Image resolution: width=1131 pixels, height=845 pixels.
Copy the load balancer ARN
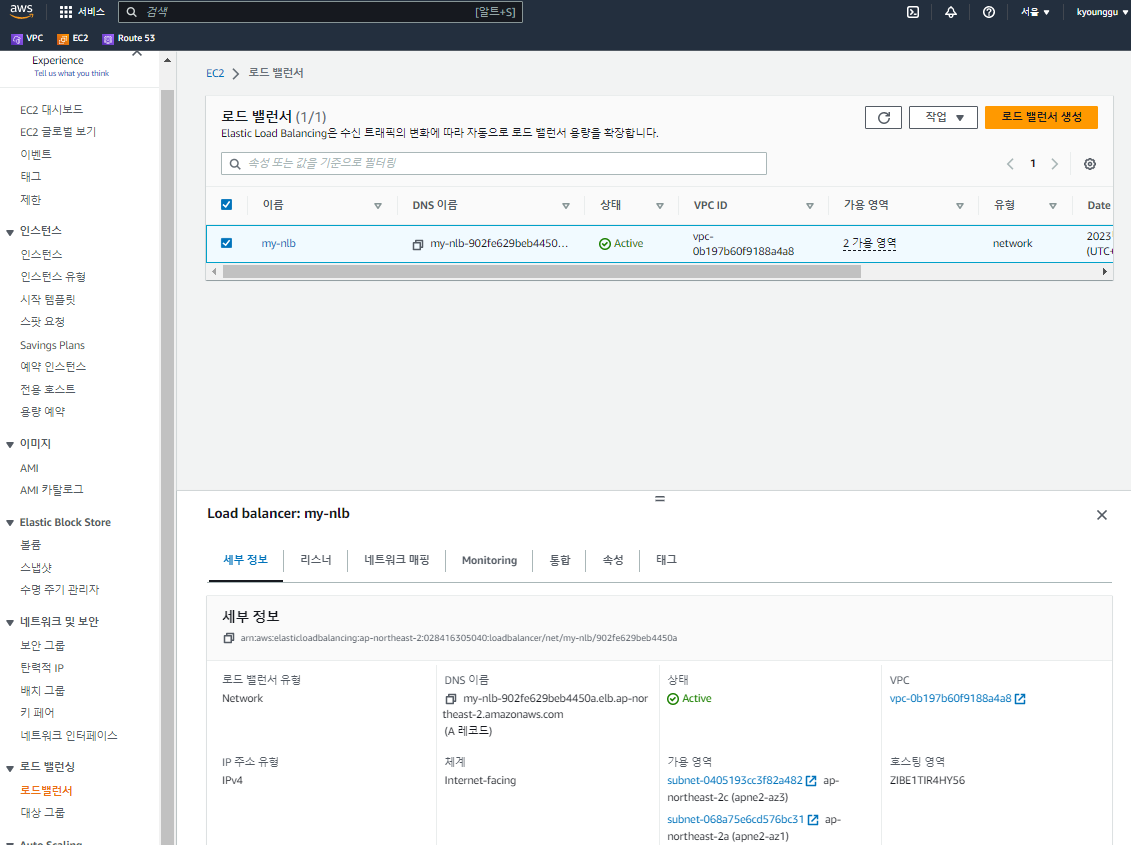(229, 638)
